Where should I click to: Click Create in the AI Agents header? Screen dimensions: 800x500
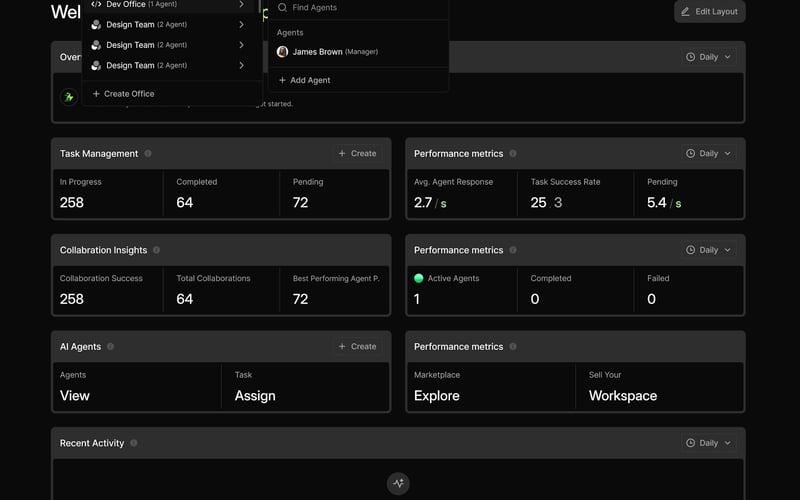357,346
